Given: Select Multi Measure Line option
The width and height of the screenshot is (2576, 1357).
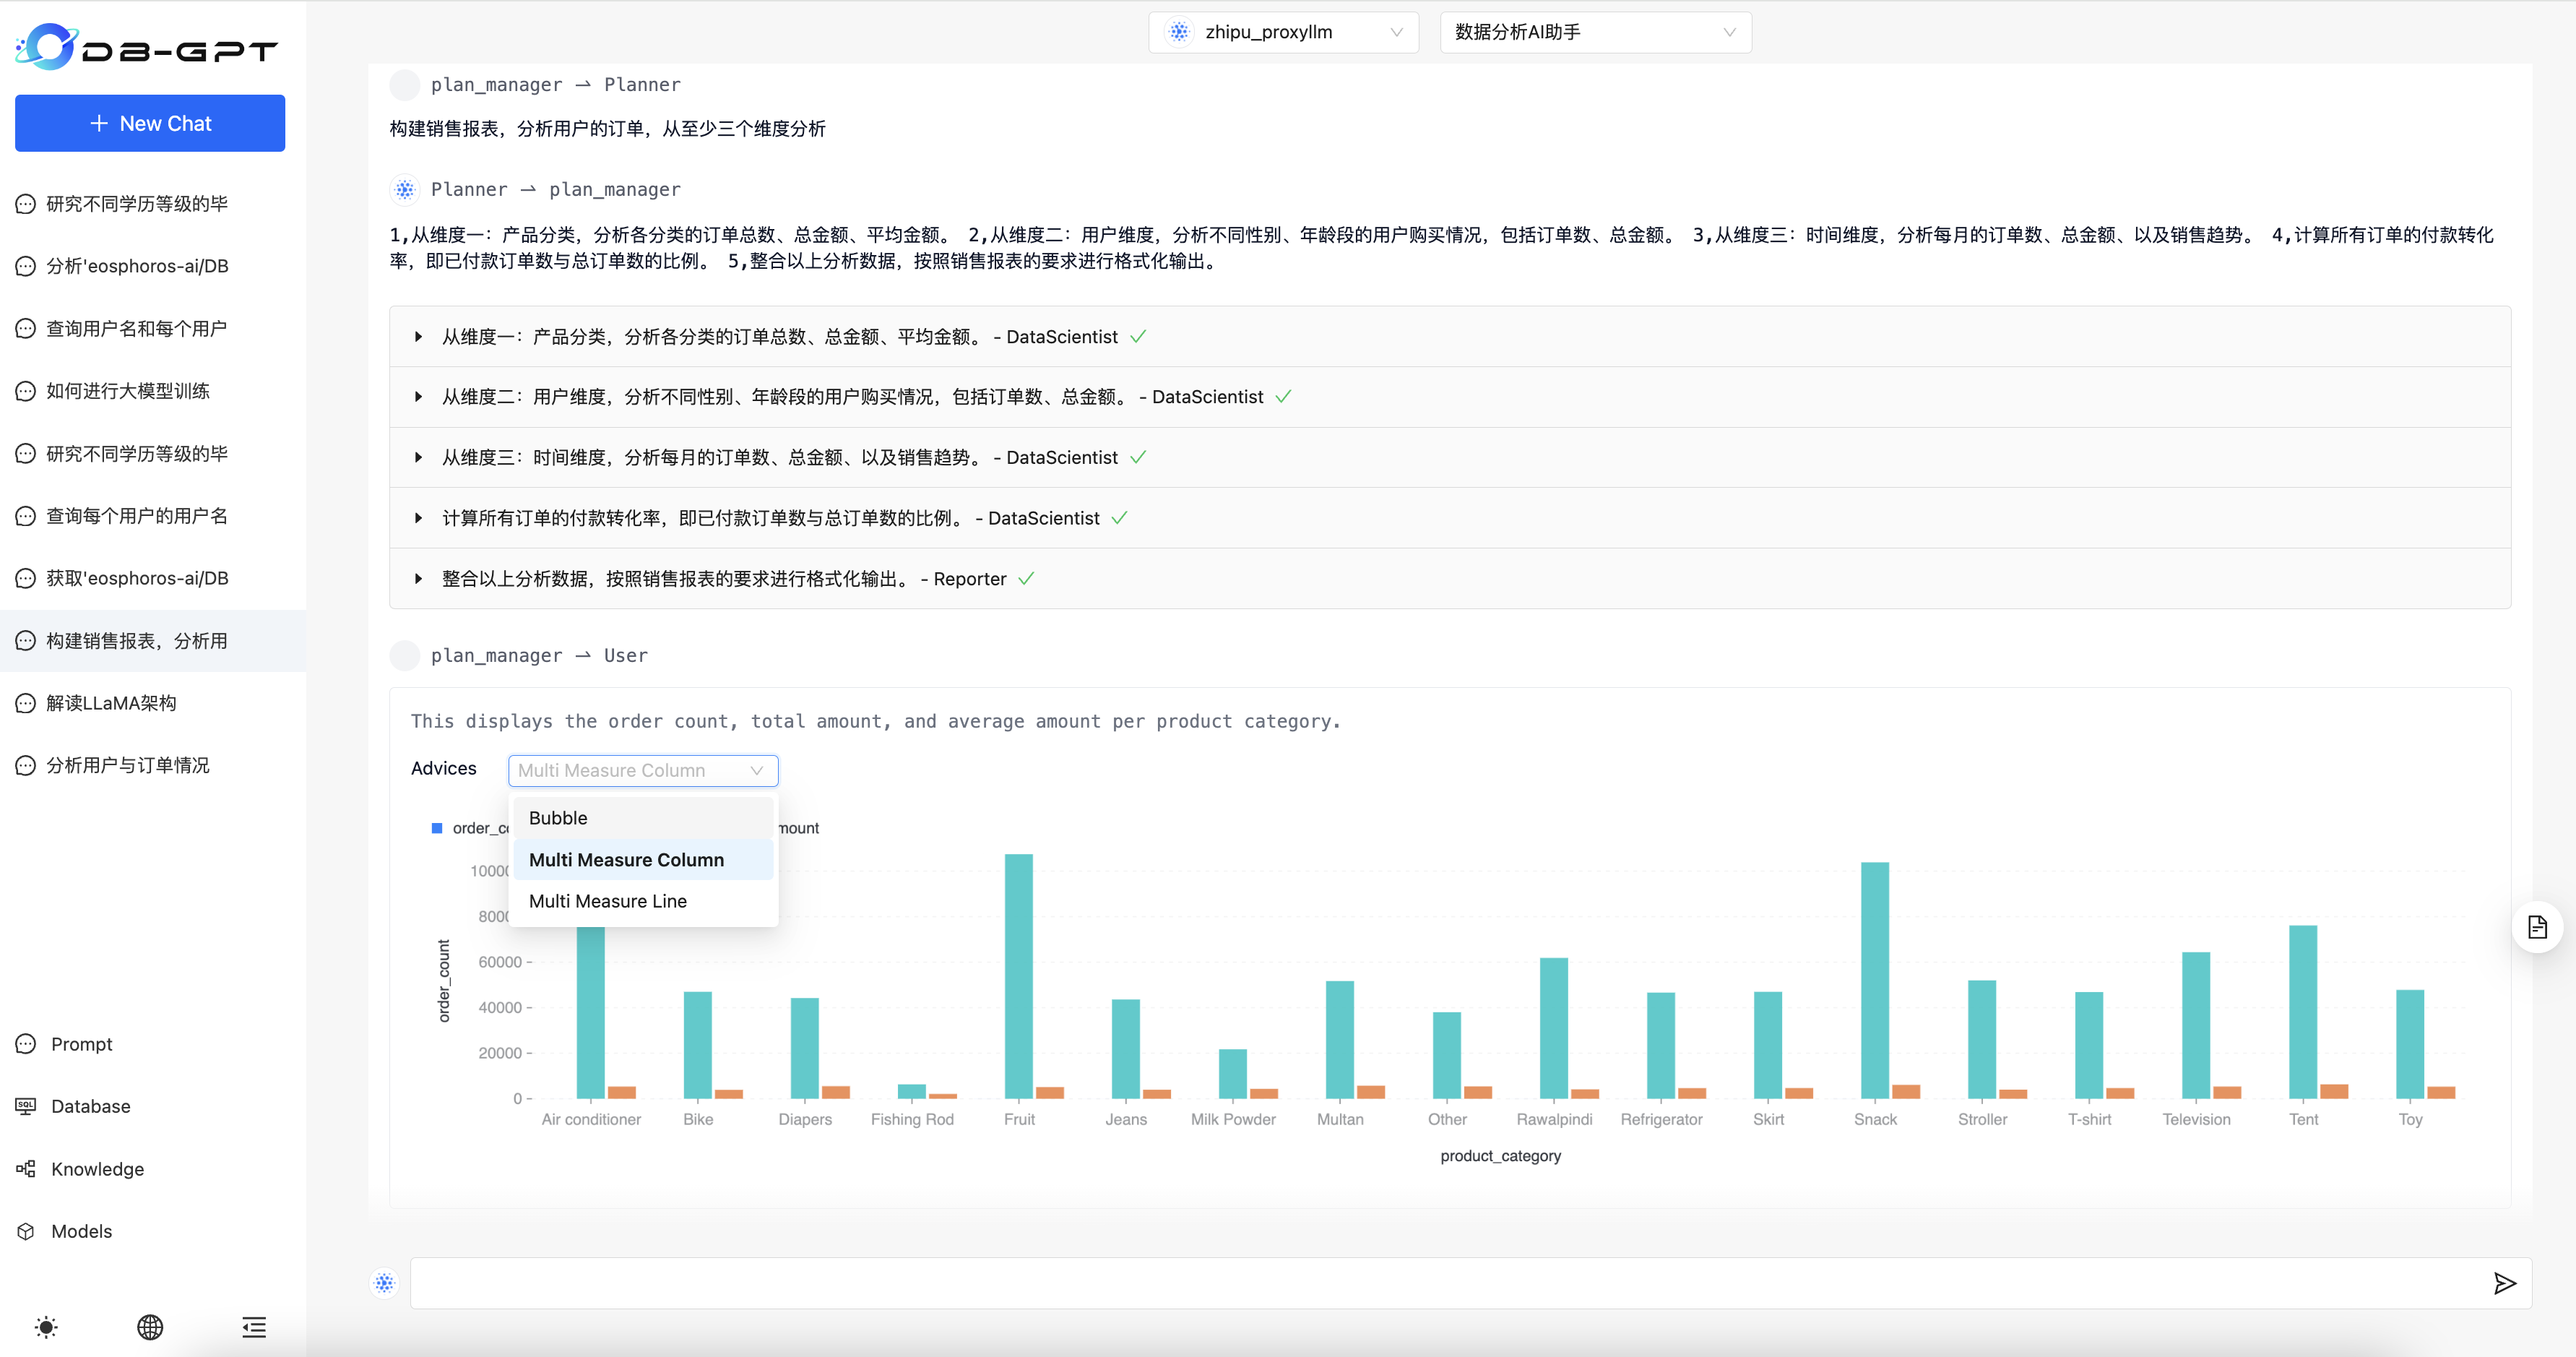Looking at the screenshot, I should pyautogui.click(x=607, y=901).
